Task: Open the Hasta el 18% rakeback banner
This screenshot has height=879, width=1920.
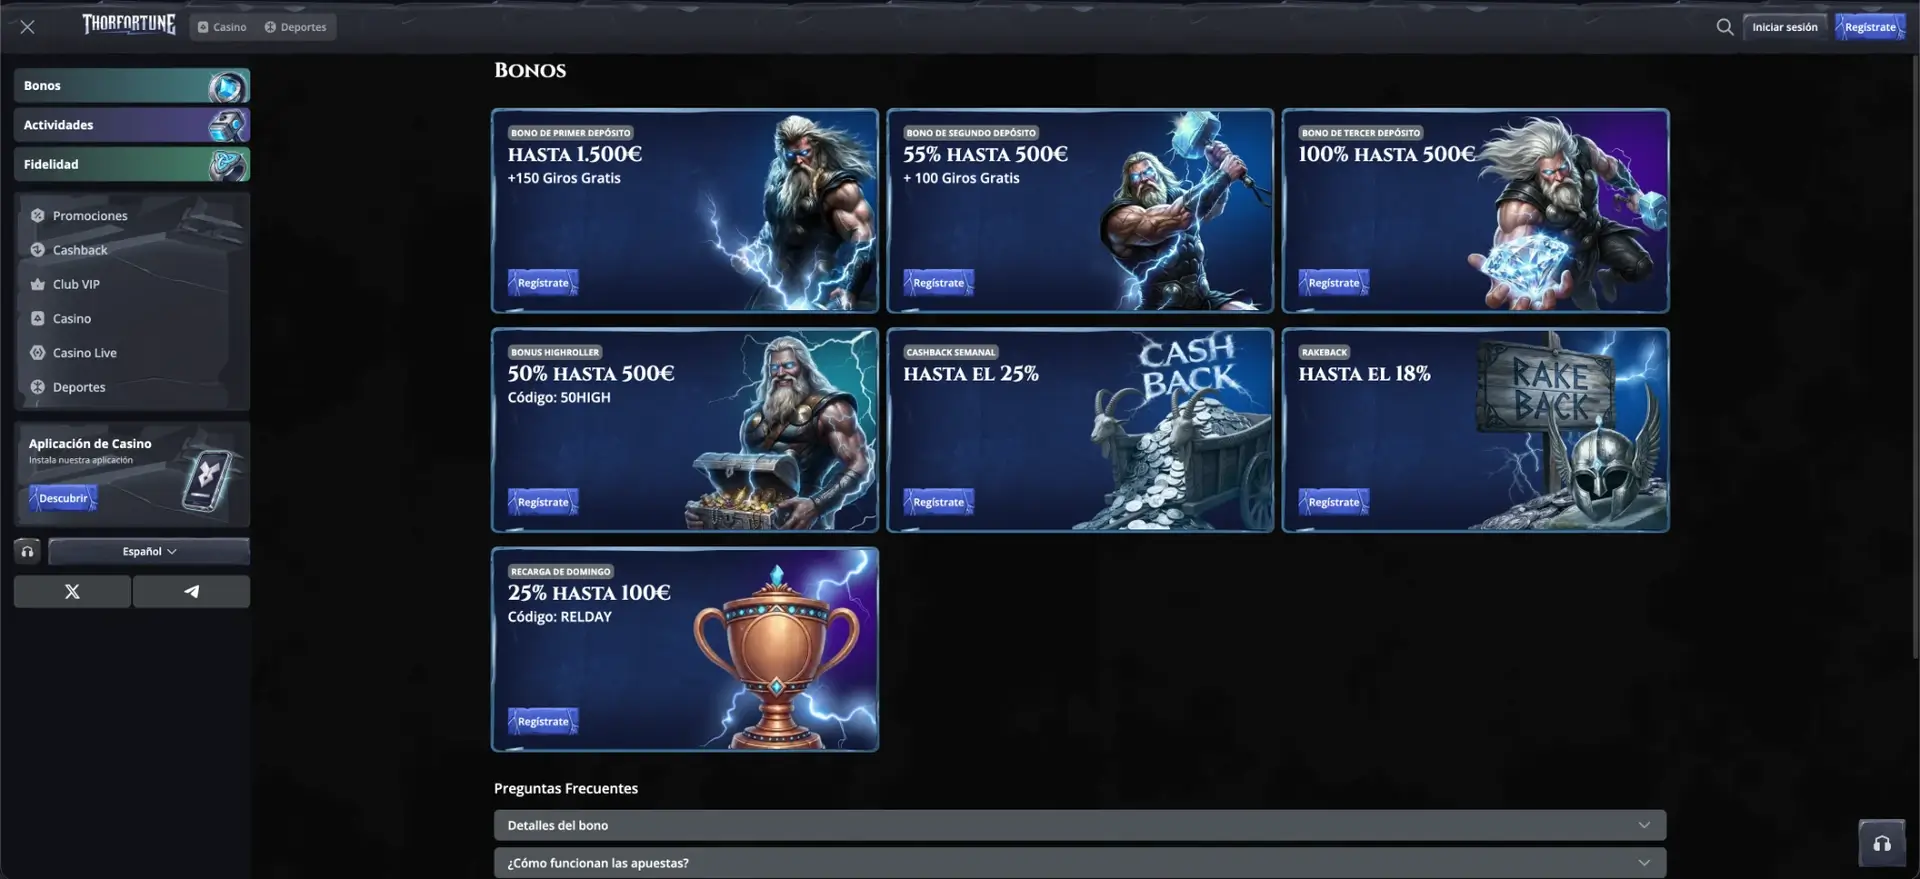Action: pyautogui.click(x=1475, y=430)
